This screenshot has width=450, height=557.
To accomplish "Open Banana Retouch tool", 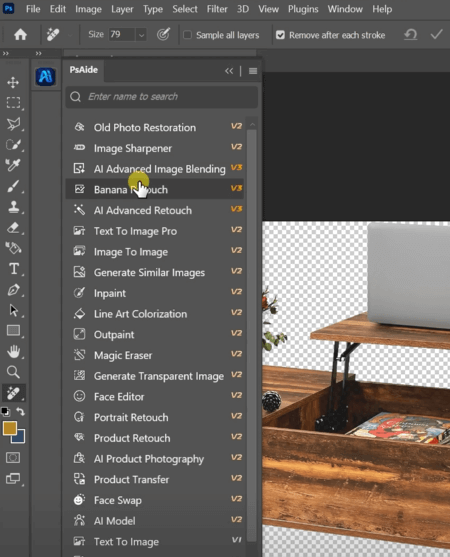I will [155, 189].
